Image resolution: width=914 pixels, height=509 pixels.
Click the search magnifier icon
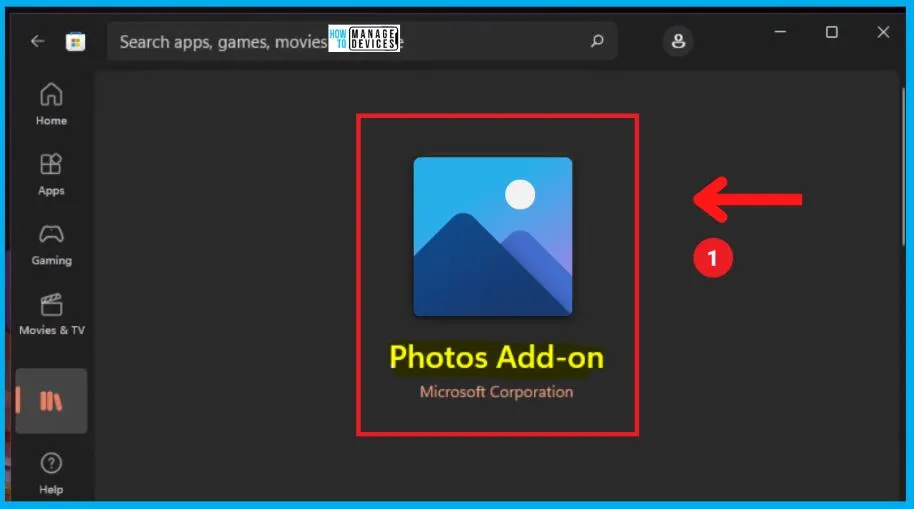(x=597, y=41)
